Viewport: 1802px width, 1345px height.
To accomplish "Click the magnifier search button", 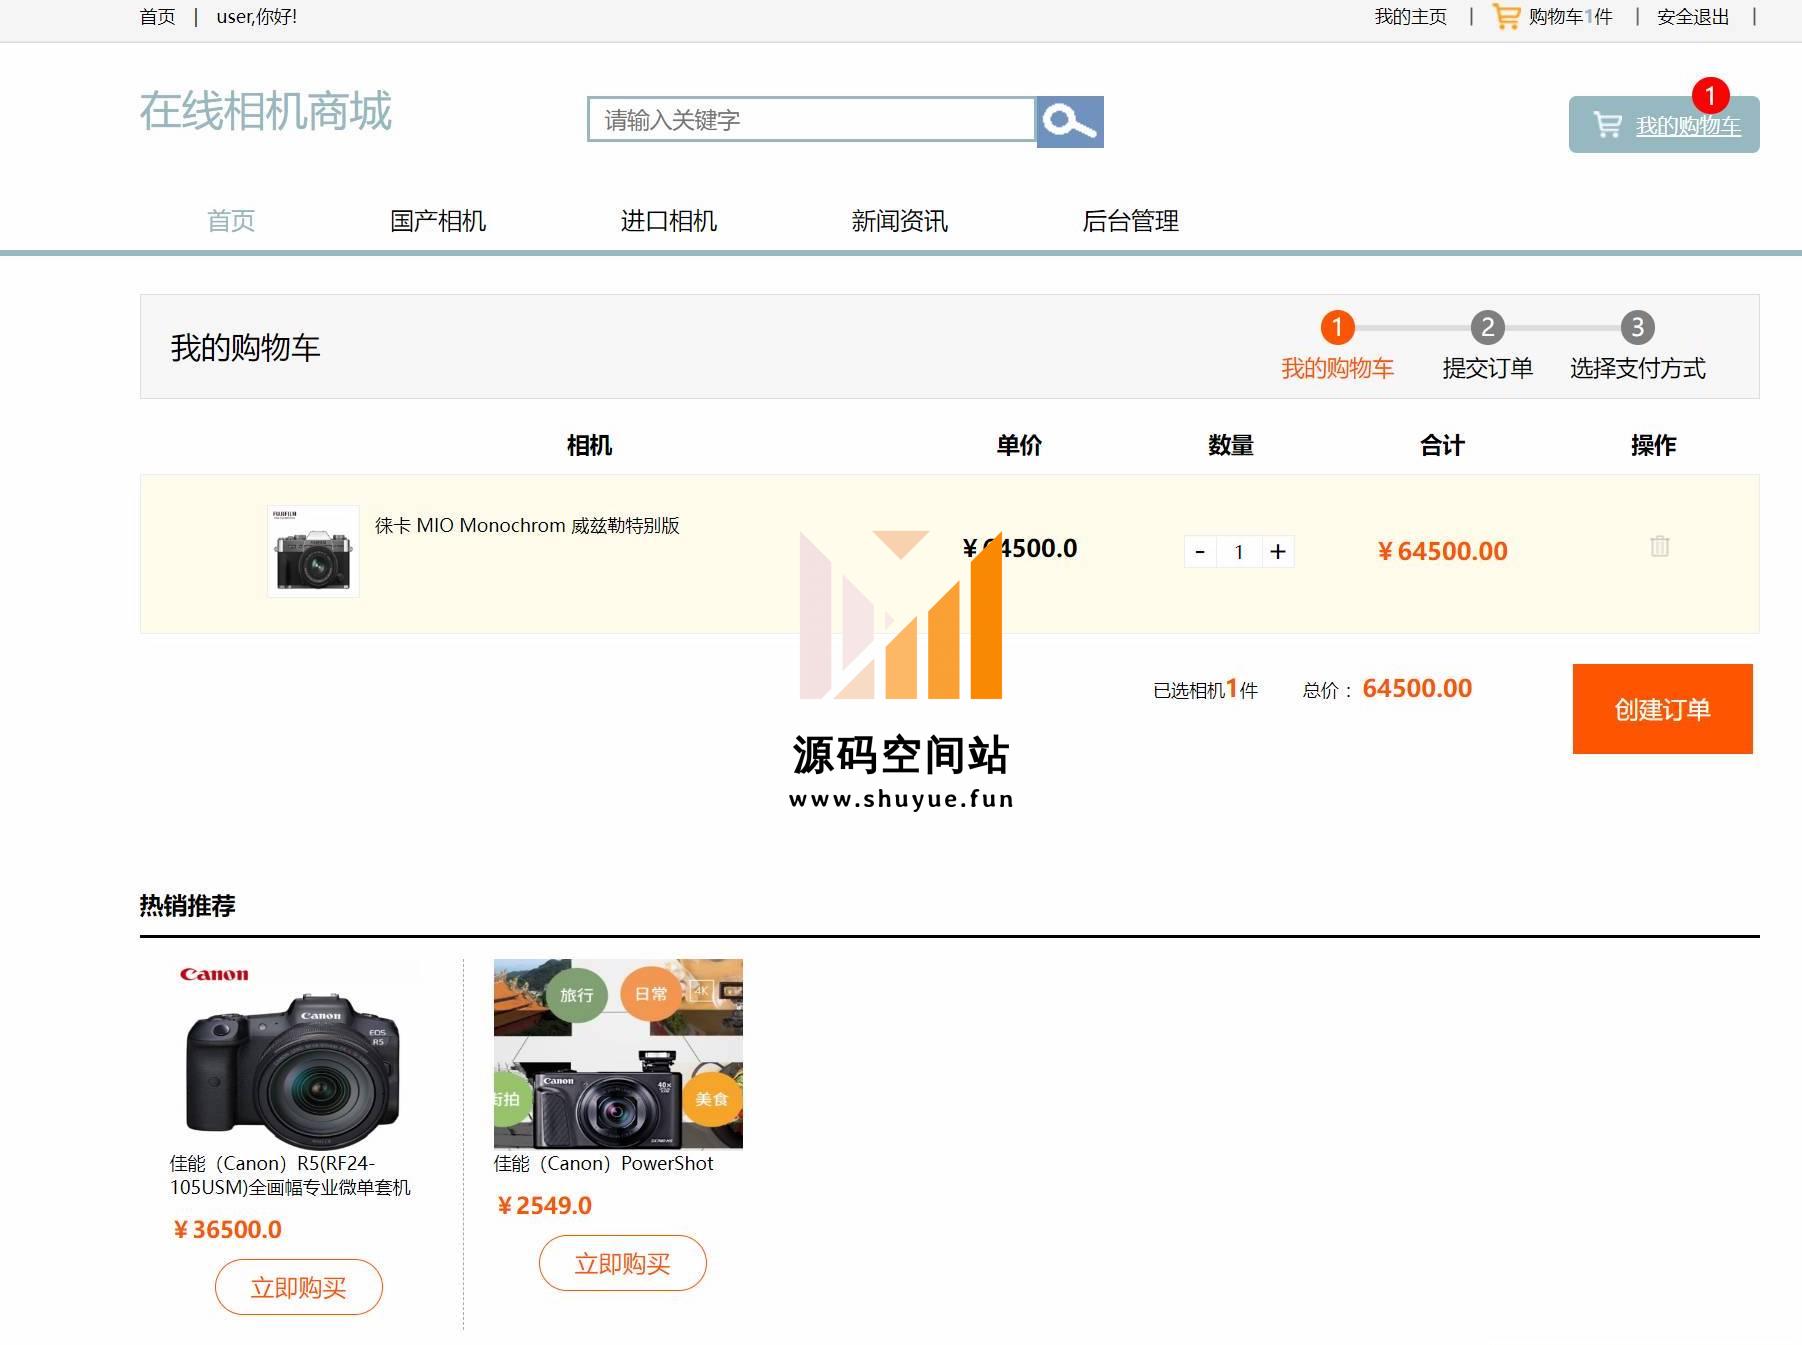I will (x=1069, y=122).
